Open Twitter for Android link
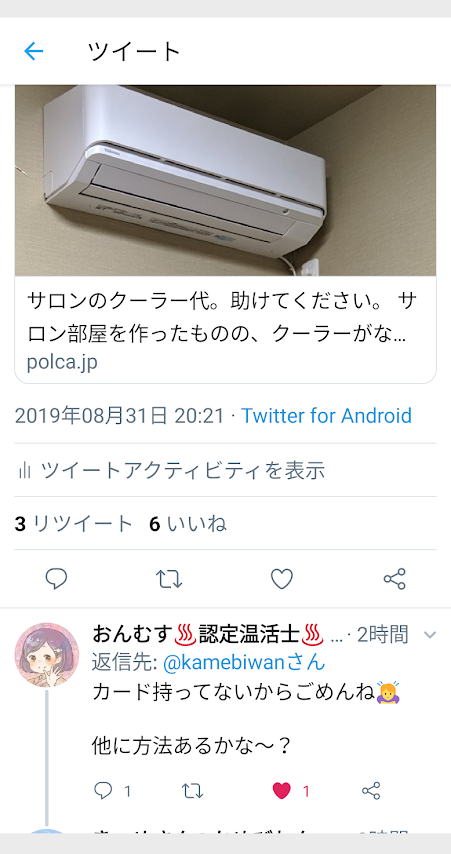The width and height of the screenshot is (451, 854). pos(326,416)
